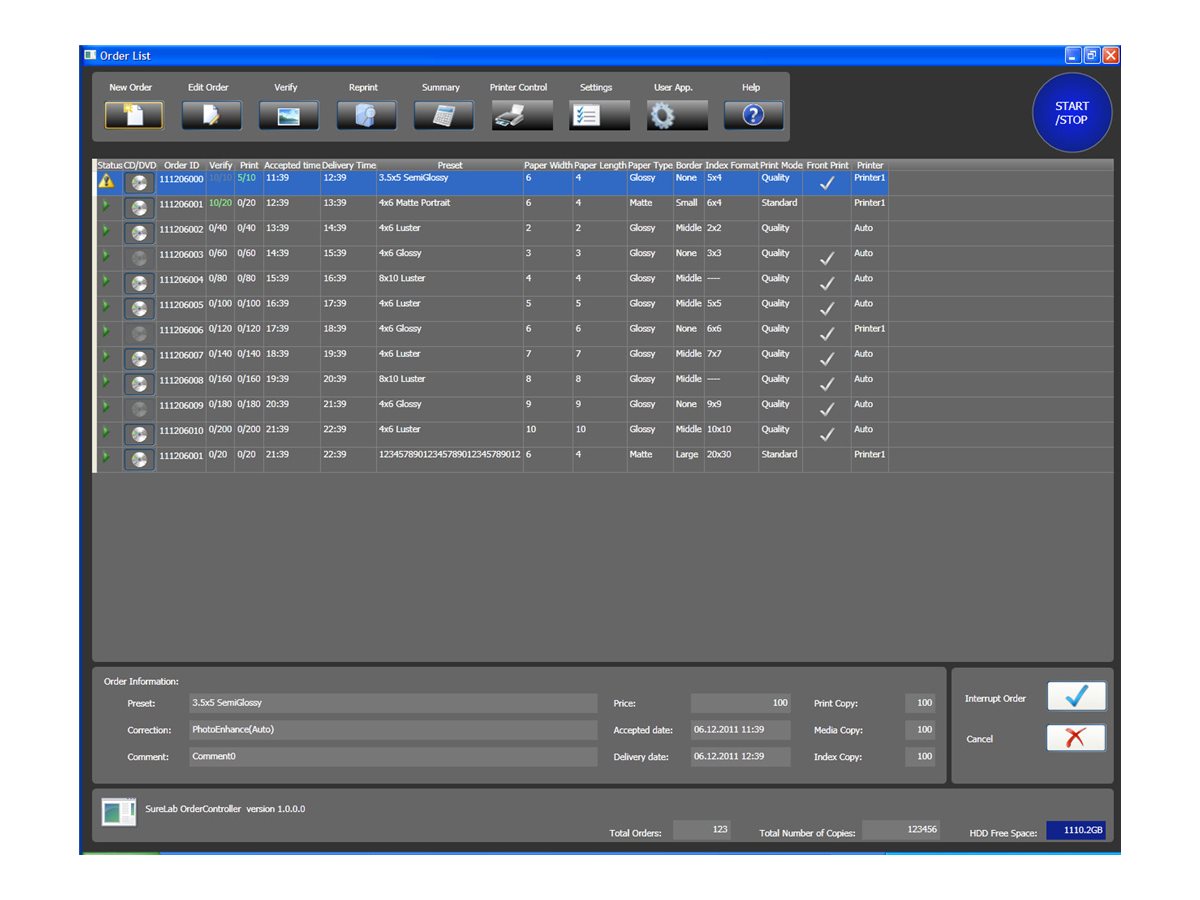Click the Reprint icon
The width and height of the screenshot is (1200, 900).
[366, 115]
